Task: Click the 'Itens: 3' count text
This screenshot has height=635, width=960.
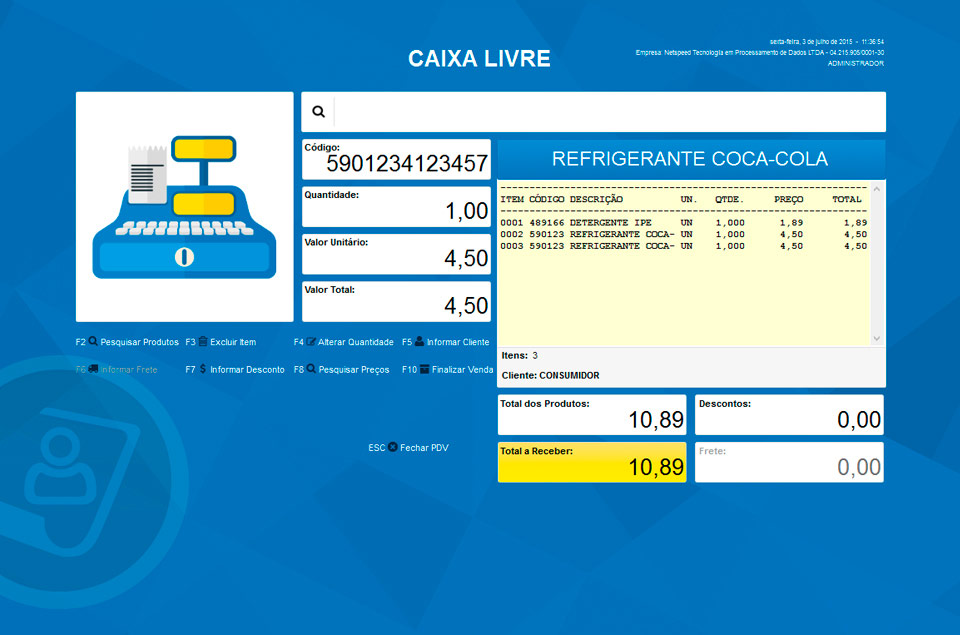Action: tap(519, 355)
